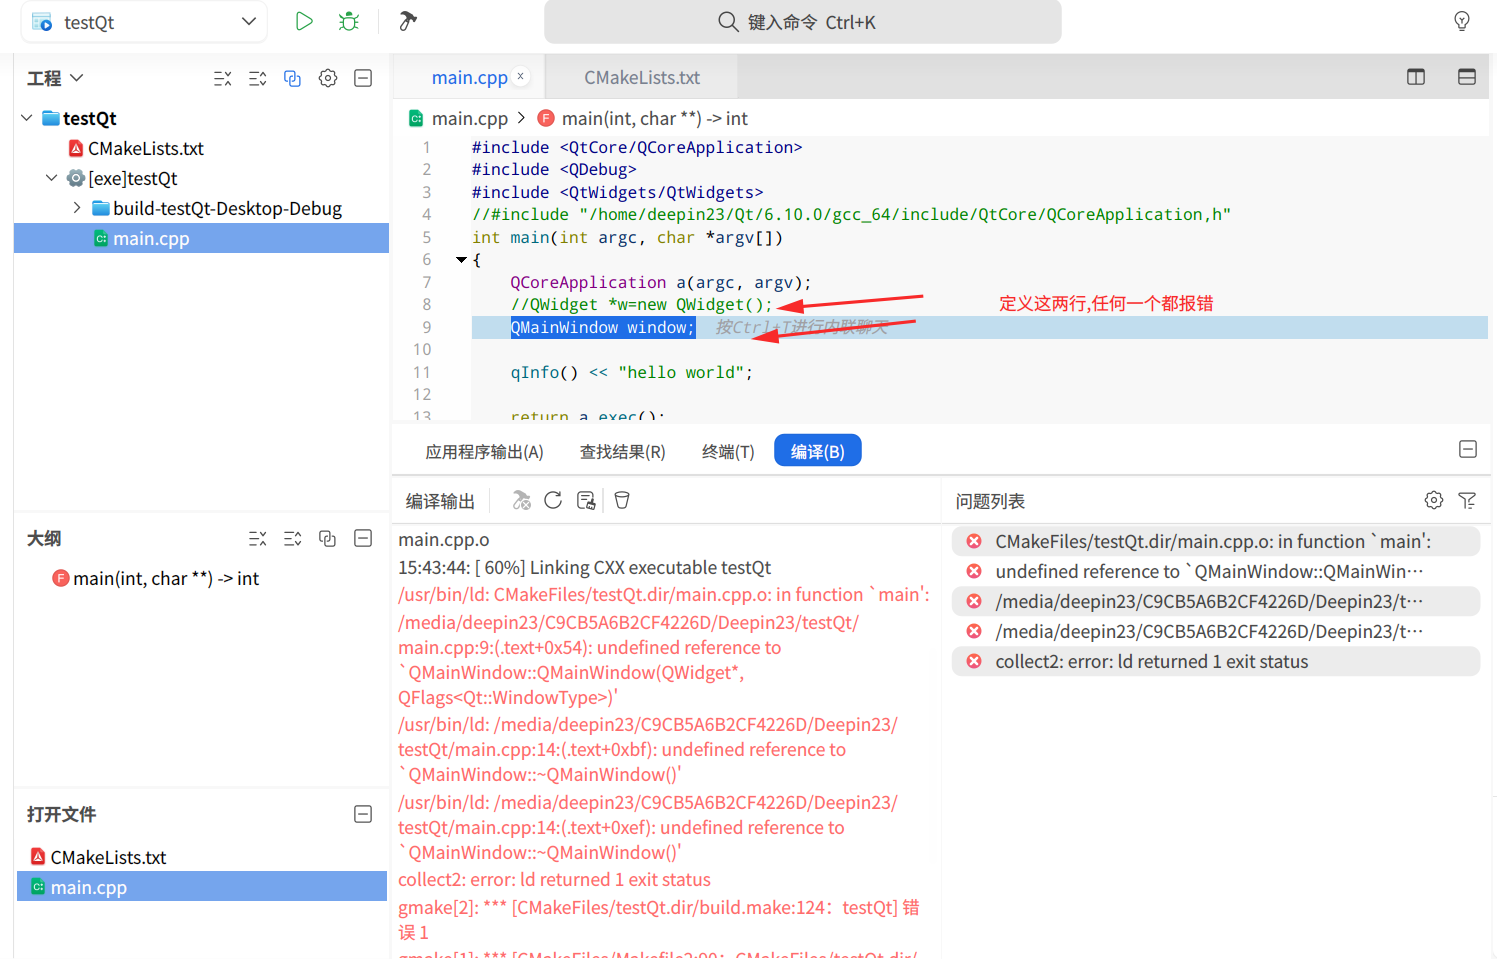The width and height of the screenshot is (1497, 966).
Task: Run the project with the green play icon
Action: click(x=304, y=21)
